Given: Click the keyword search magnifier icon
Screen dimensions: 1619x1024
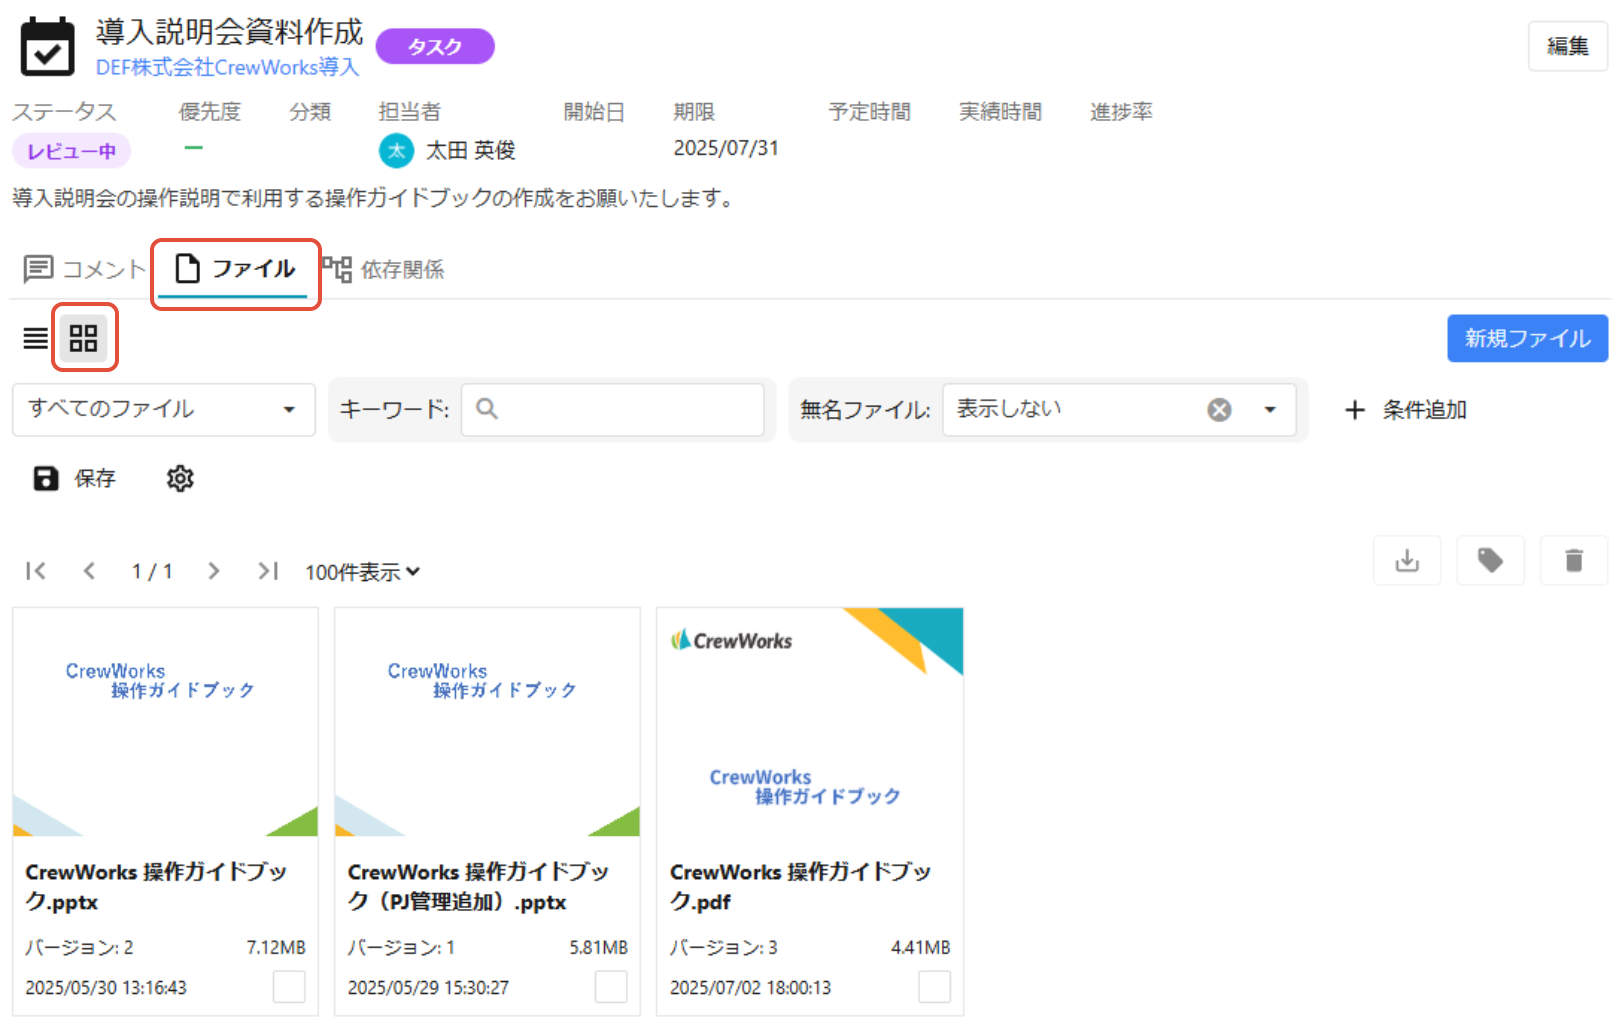Looking at the screenshot, I should pos(487,408).
